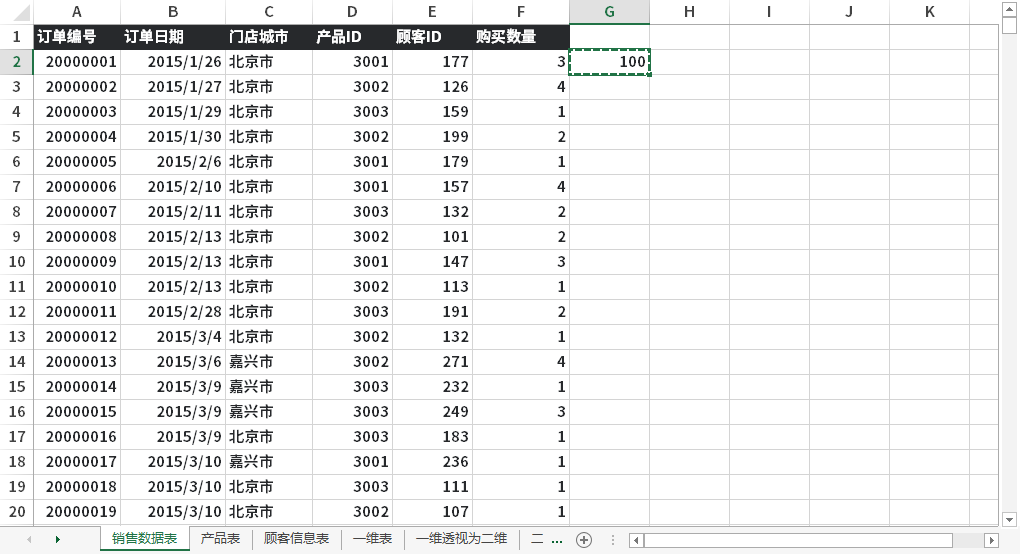Open the partially hidden 二 sheet tab
This screenshot has height=554, width=1020.
pos(537,538)
